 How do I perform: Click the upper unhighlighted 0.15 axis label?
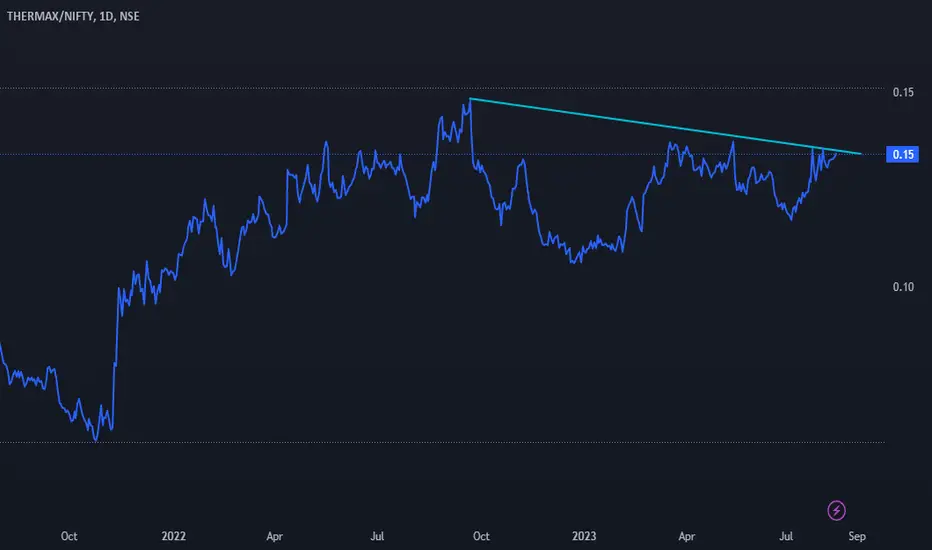pos(903,92)
